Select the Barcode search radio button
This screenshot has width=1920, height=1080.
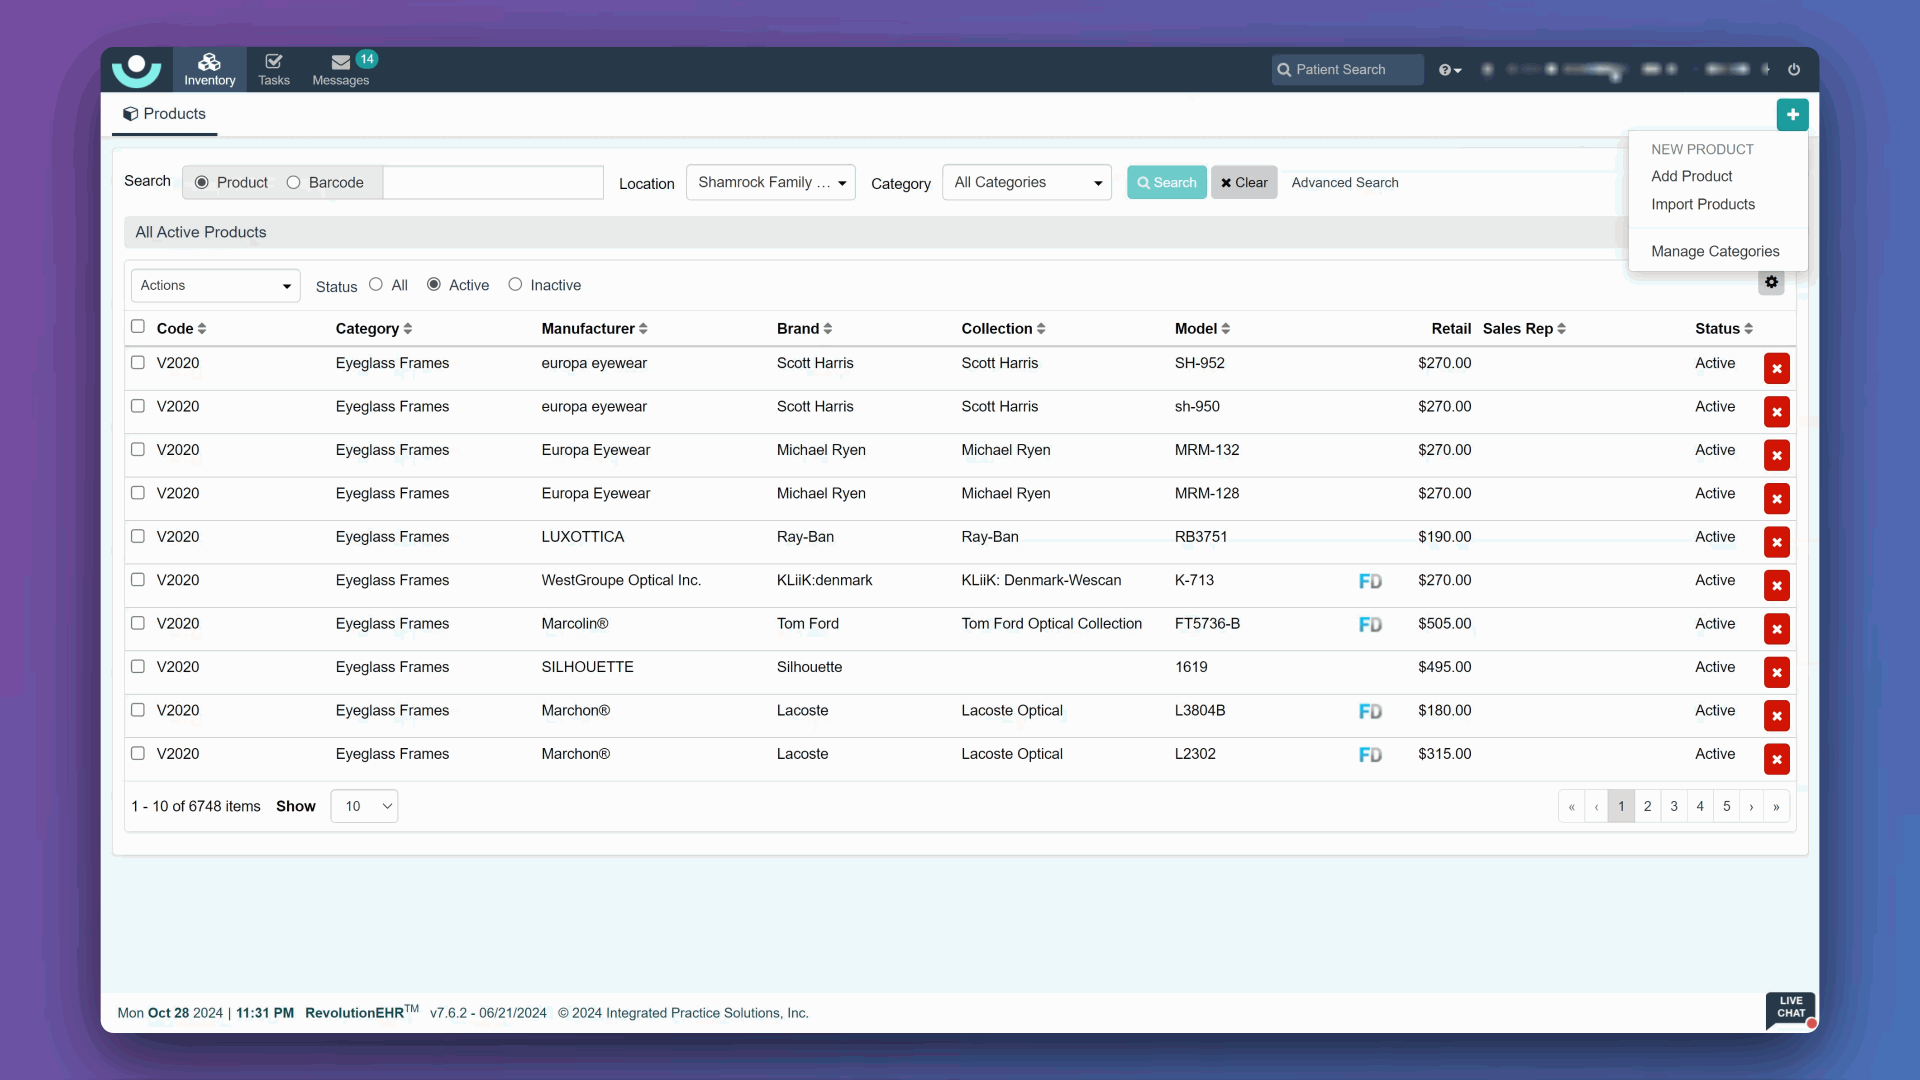coord(293,183)
